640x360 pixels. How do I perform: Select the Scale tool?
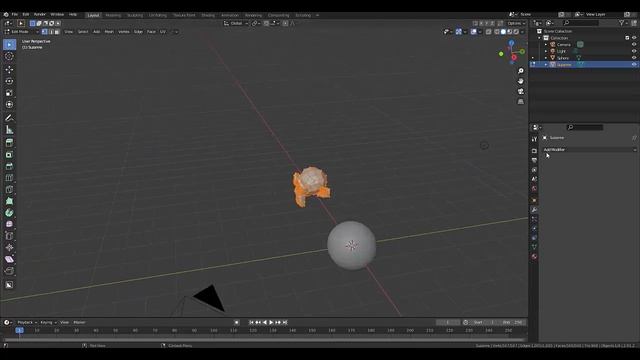(x=9, y=93)
